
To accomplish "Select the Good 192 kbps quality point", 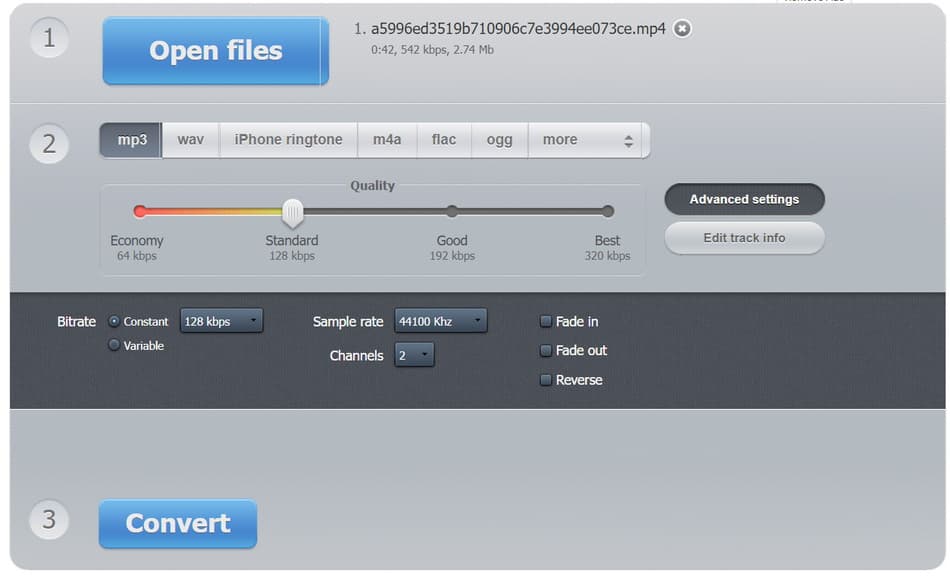I will click(452, 211).
